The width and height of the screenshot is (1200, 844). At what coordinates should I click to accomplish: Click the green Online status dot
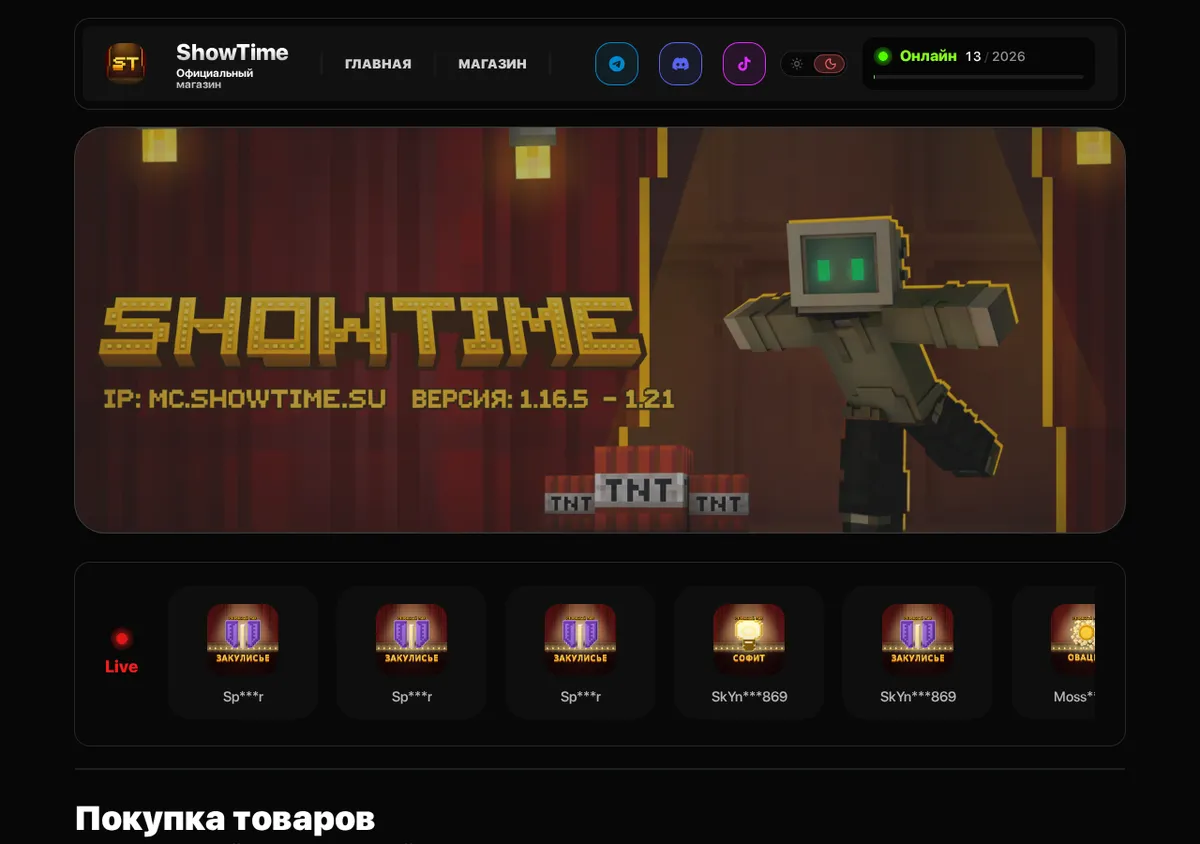[x=883, y=56]
